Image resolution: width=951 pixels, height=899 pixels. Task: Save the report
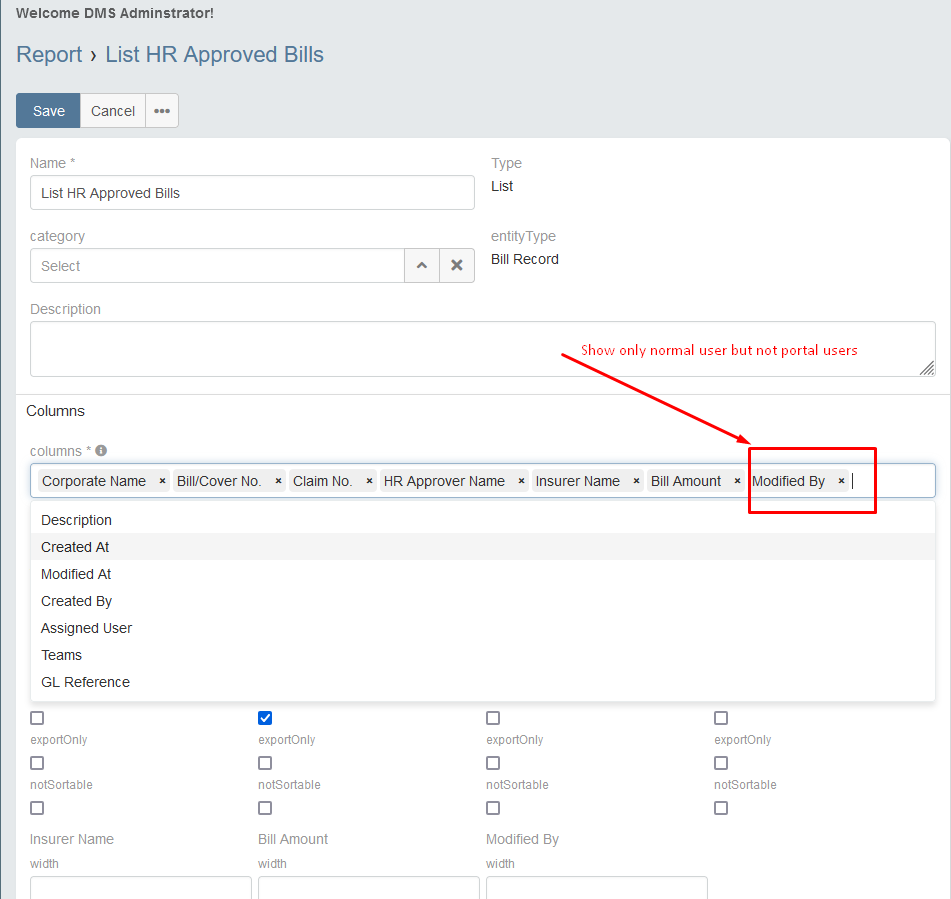tap(48, 111)
